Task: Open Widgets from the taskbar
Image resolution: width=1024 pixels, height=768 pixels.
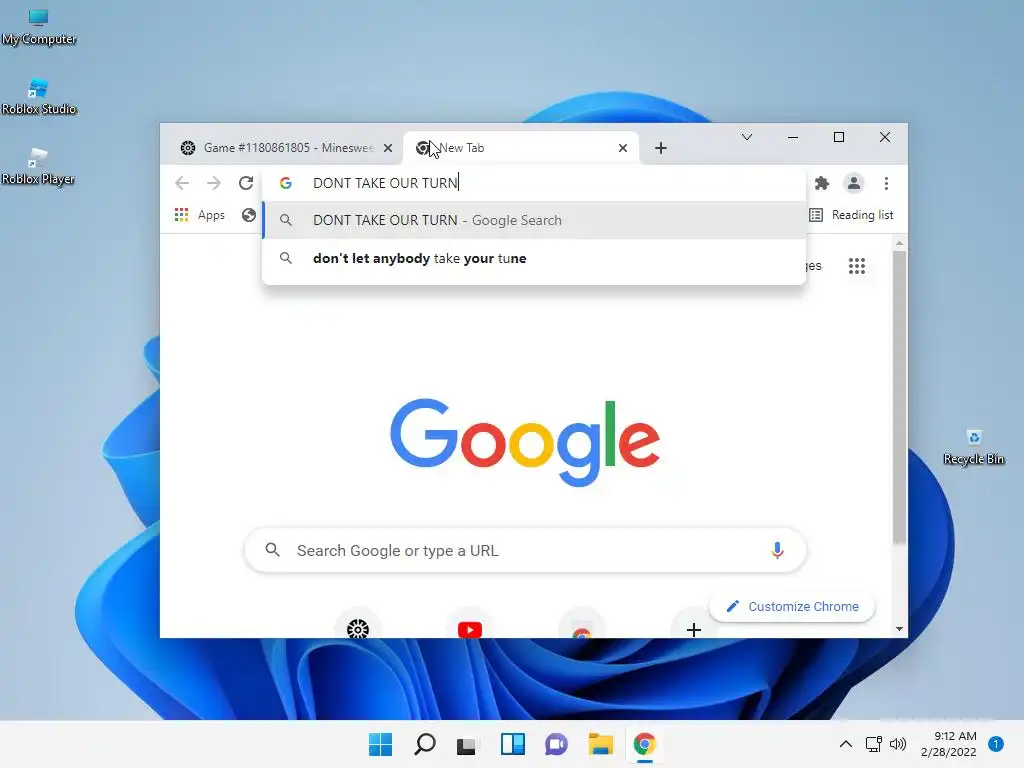Action: (x=513, y=744)
